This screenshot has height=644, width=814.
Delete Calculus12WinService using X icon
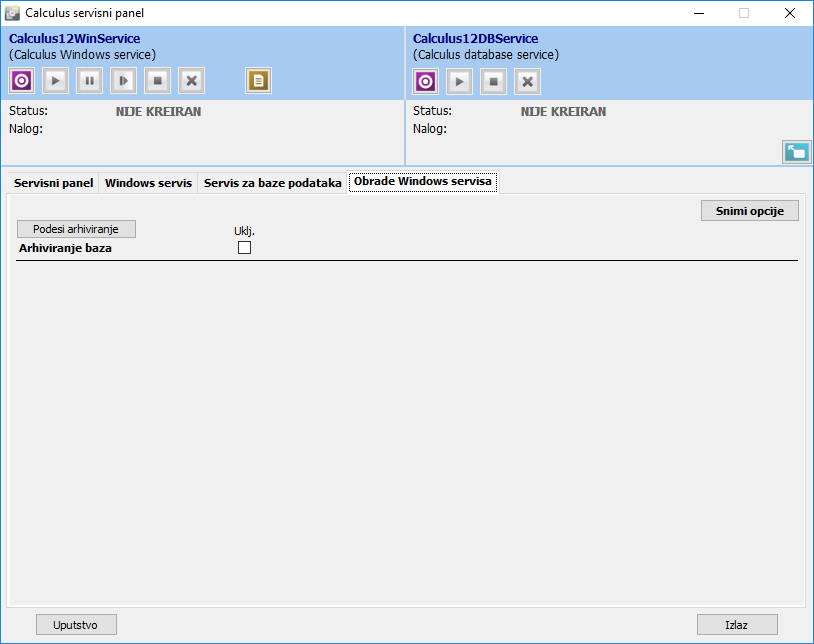(192, 81)
